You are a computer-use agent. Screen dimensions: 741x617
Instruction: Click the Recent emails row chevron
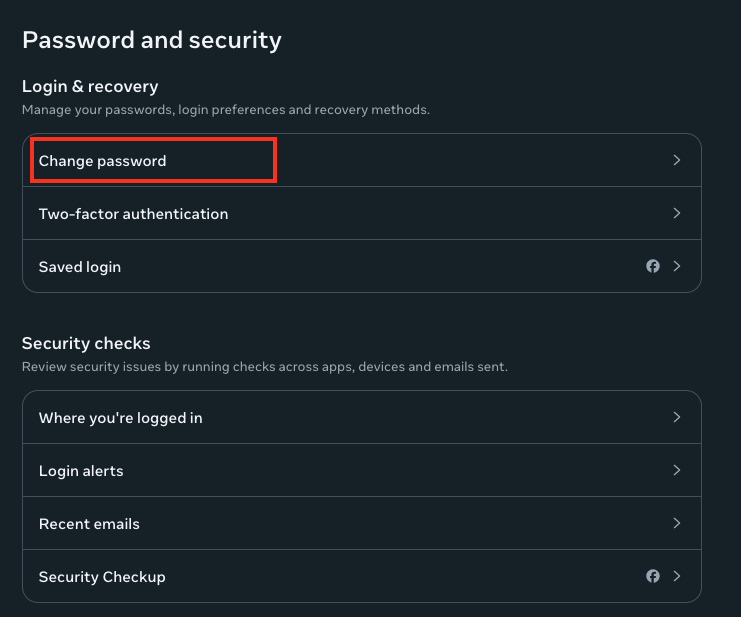click(677, 523)
